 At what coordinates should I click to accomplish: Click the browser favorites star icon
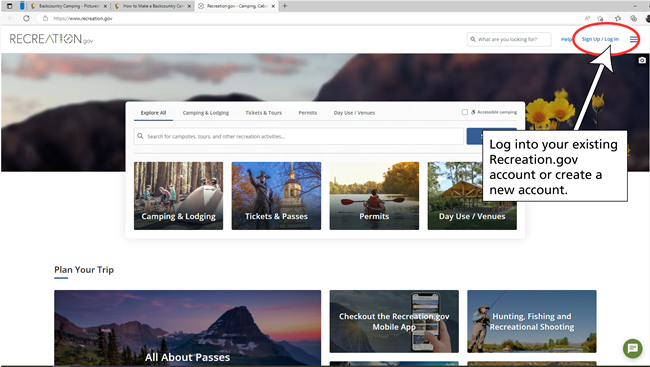tap(618, 18)
